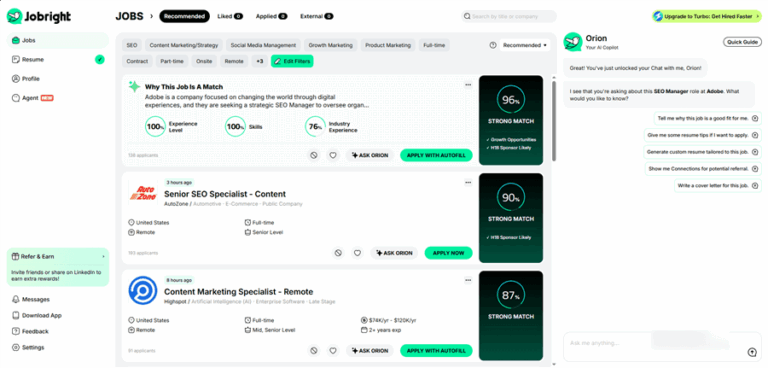
Task: Select 'Generate custom resume tailored' suggestion
Action: 702,152
